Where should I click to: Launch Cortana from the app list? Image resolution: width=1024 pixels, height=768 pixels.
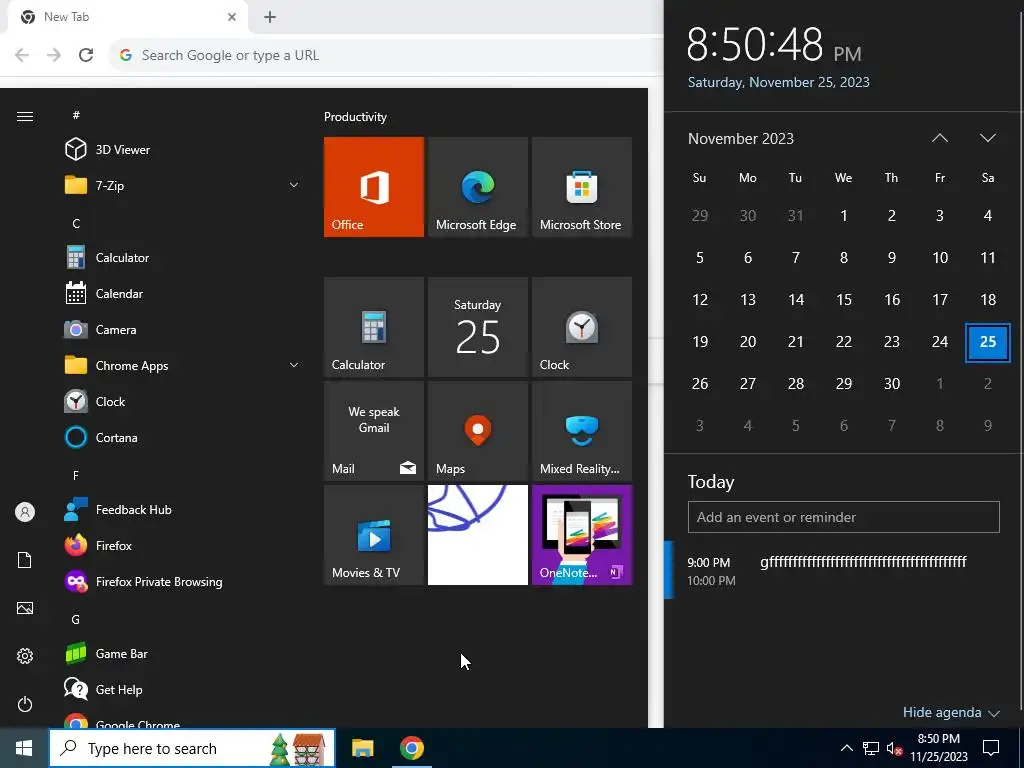coord(183,437)
